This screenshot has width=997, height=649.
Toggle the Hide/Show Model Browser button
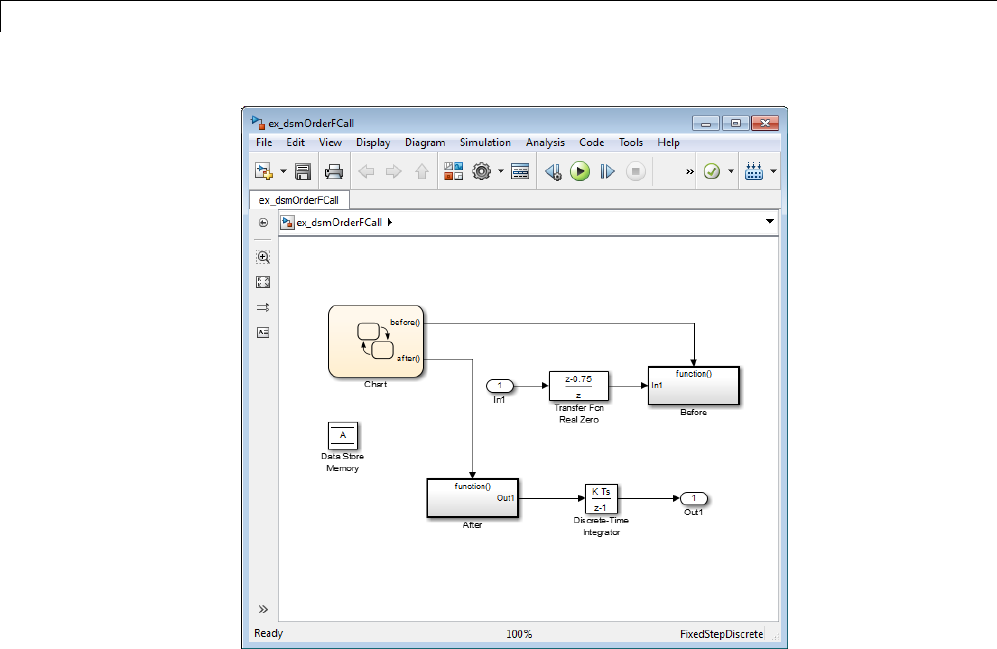click(264, 608)
